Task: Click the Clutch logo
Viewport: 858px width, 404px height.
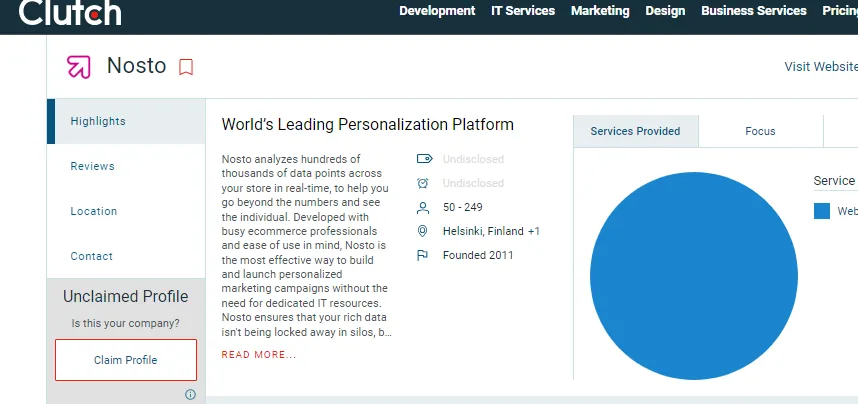Action: (x=70, y=12)
